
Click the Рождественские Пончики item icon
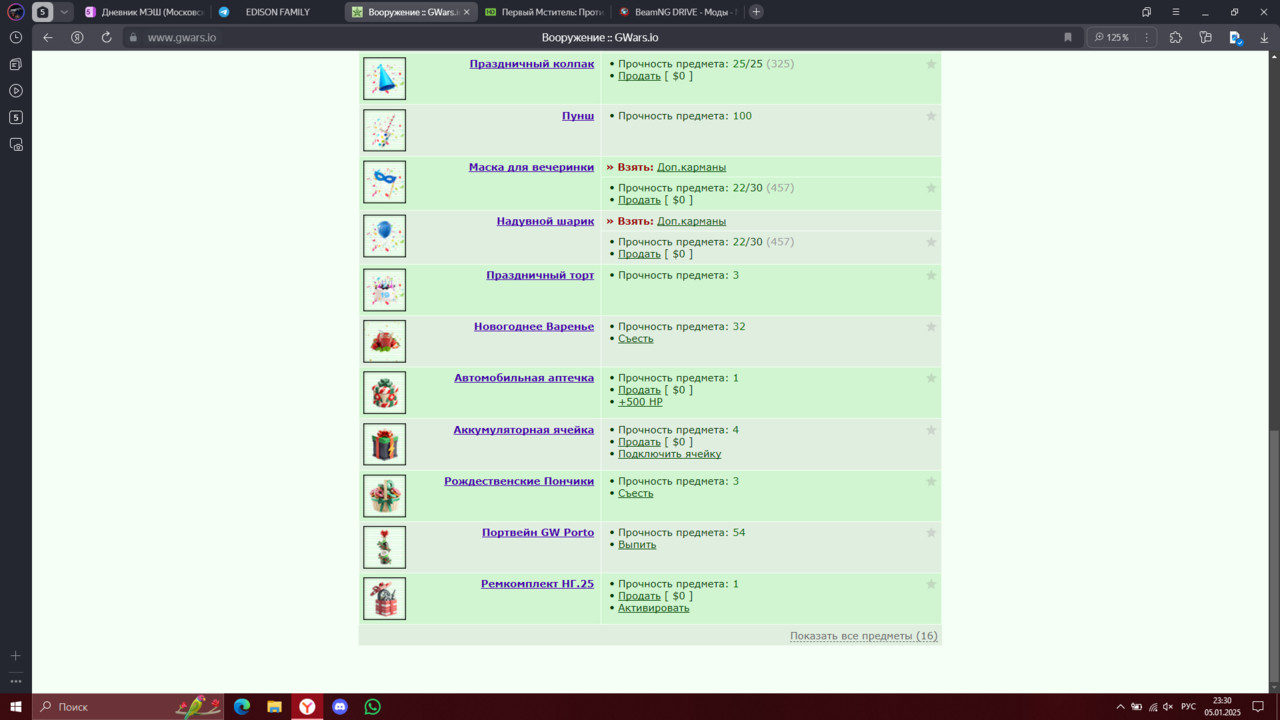(384, 496)
